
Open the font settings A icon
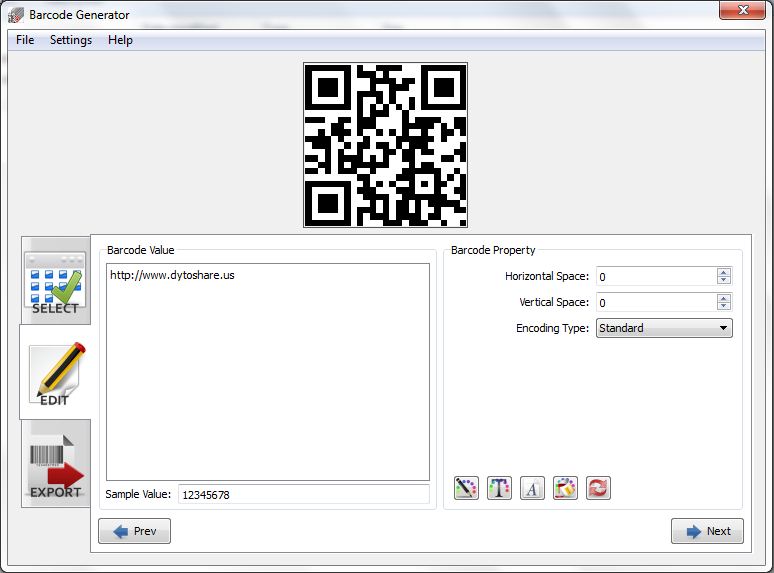pyautogui.click(x=532, y=488)
